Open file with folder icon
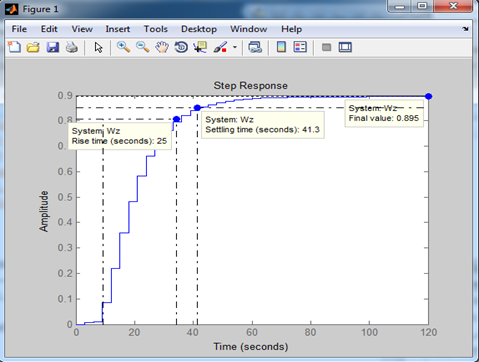This screenshot has height=362, width=479. coord(33,47)
